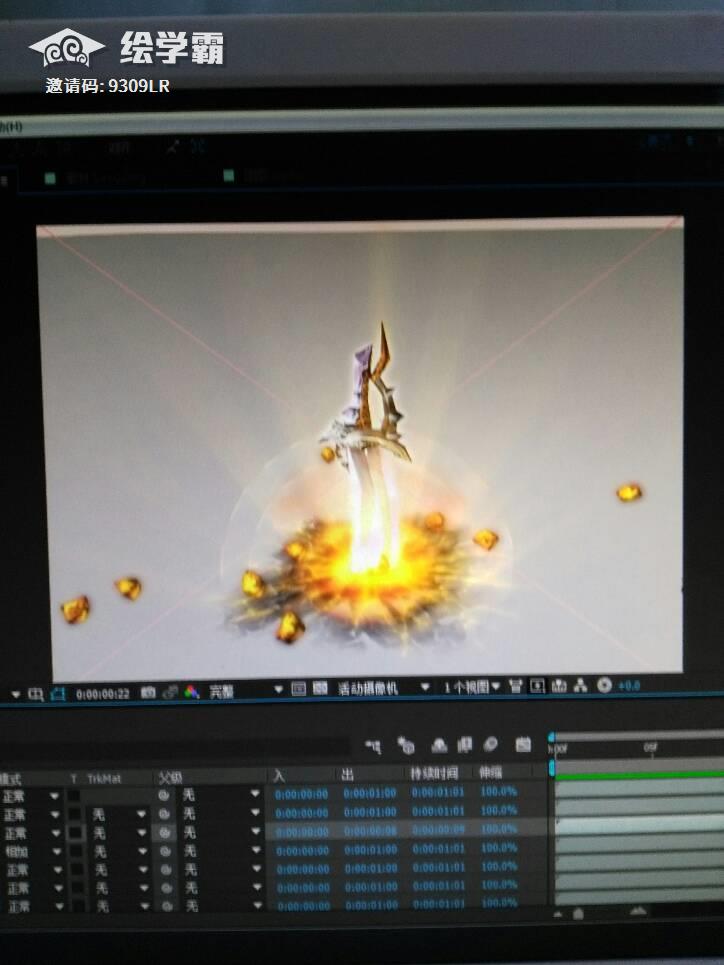Enable motion blur in the timeline
Viewport: 724px width, 965px height.
tap(491, 744)
